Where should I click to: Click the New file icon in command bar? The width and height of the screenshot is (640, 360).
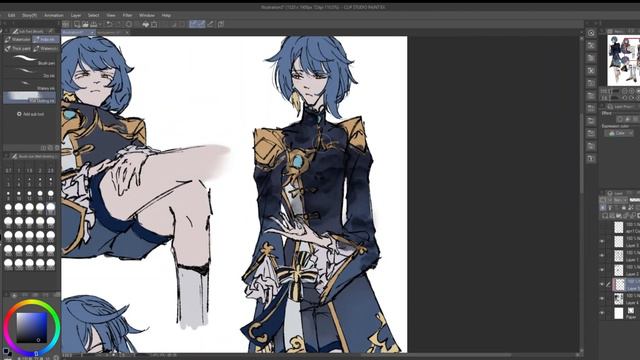click(77, 24)
